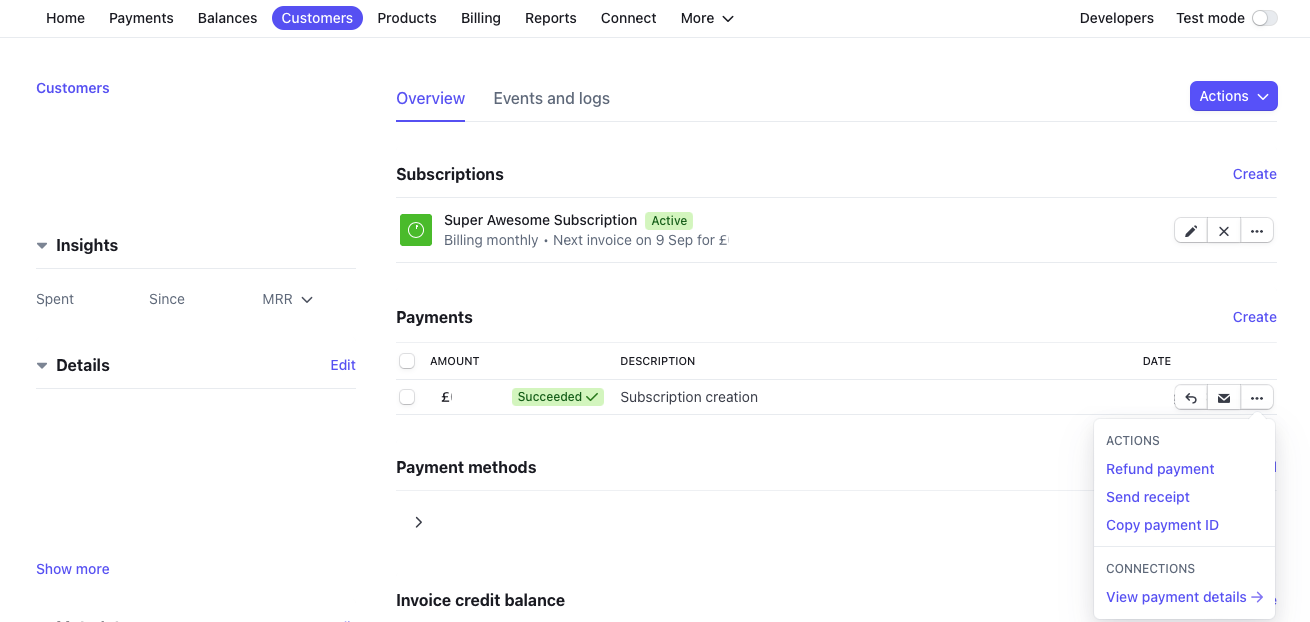Click the refund arrow icon on the payment row
The width and height of the screenshot is (1310, 622).
(1190, 397)
